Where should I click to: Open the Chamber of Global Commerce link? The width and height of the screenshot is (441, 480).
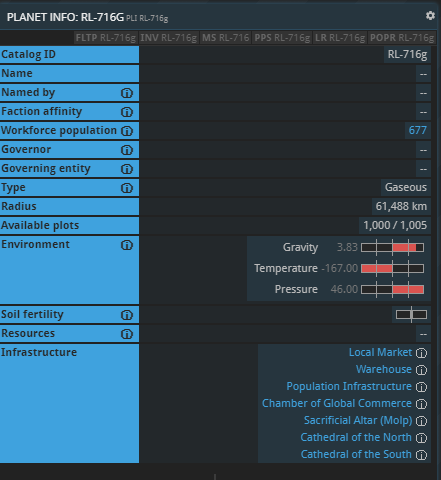[x=337, y=403]
